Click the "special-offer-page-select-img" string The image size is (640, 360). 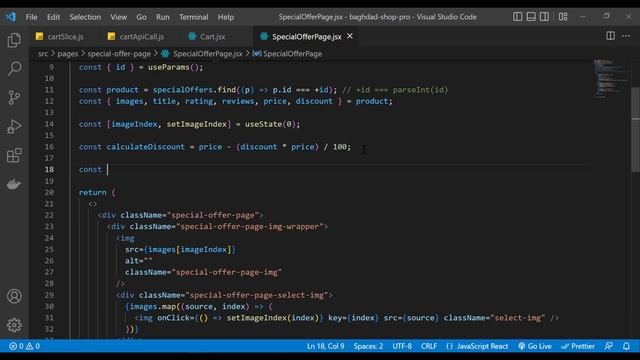[257, 295]
